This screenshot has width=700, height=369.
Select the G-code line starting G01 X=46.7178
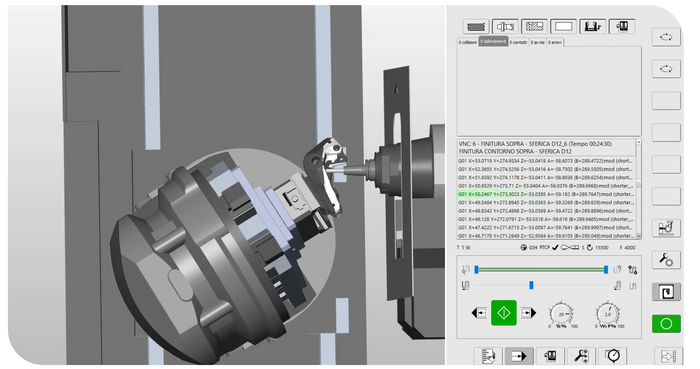(x=546, y=236)
